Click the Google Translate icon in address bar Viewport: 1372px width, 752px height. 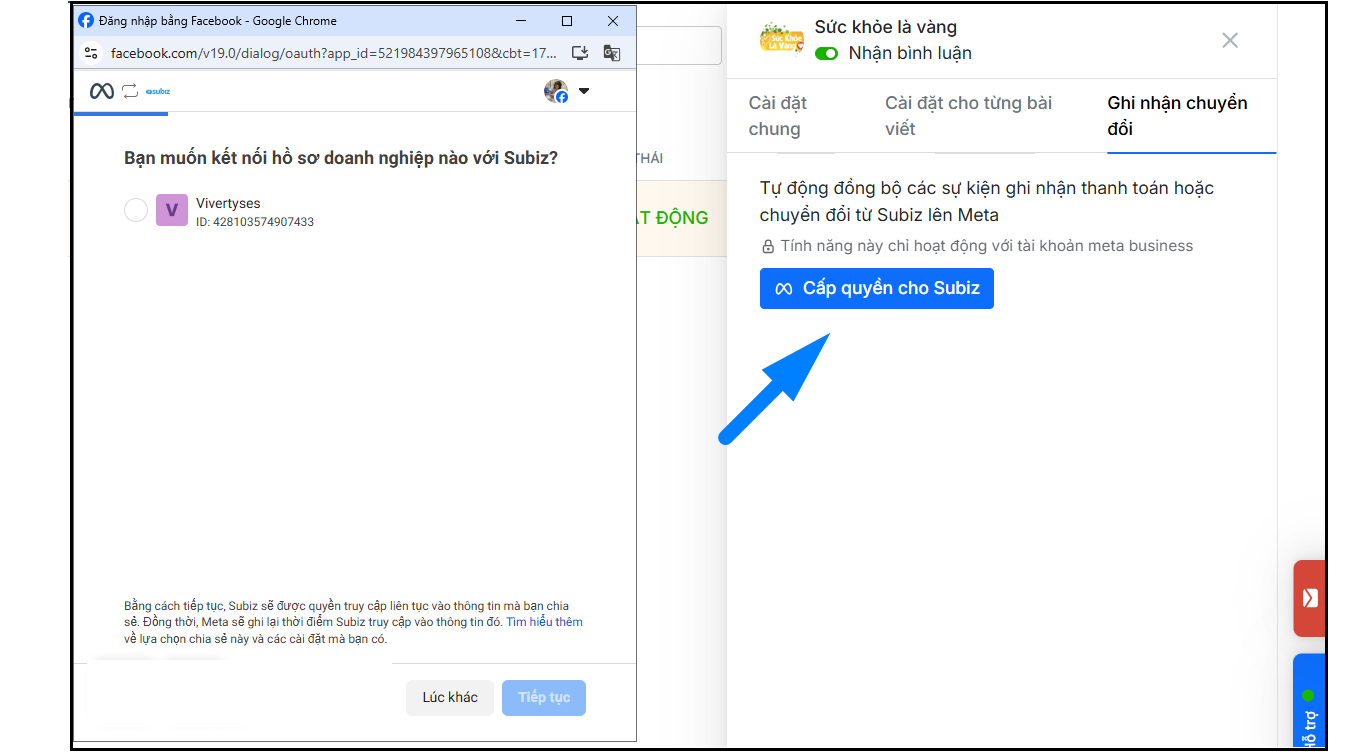[612, 53]
